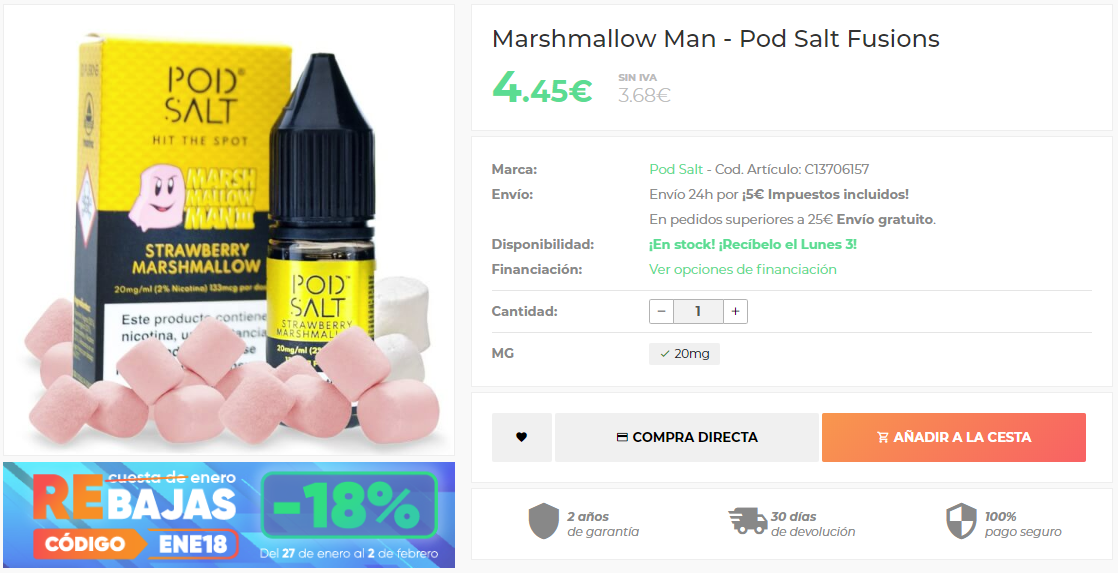Screen dimensions: 1118x573
Task: Click the AÑADIR A LA CESTA button
Action: [953, 437]
